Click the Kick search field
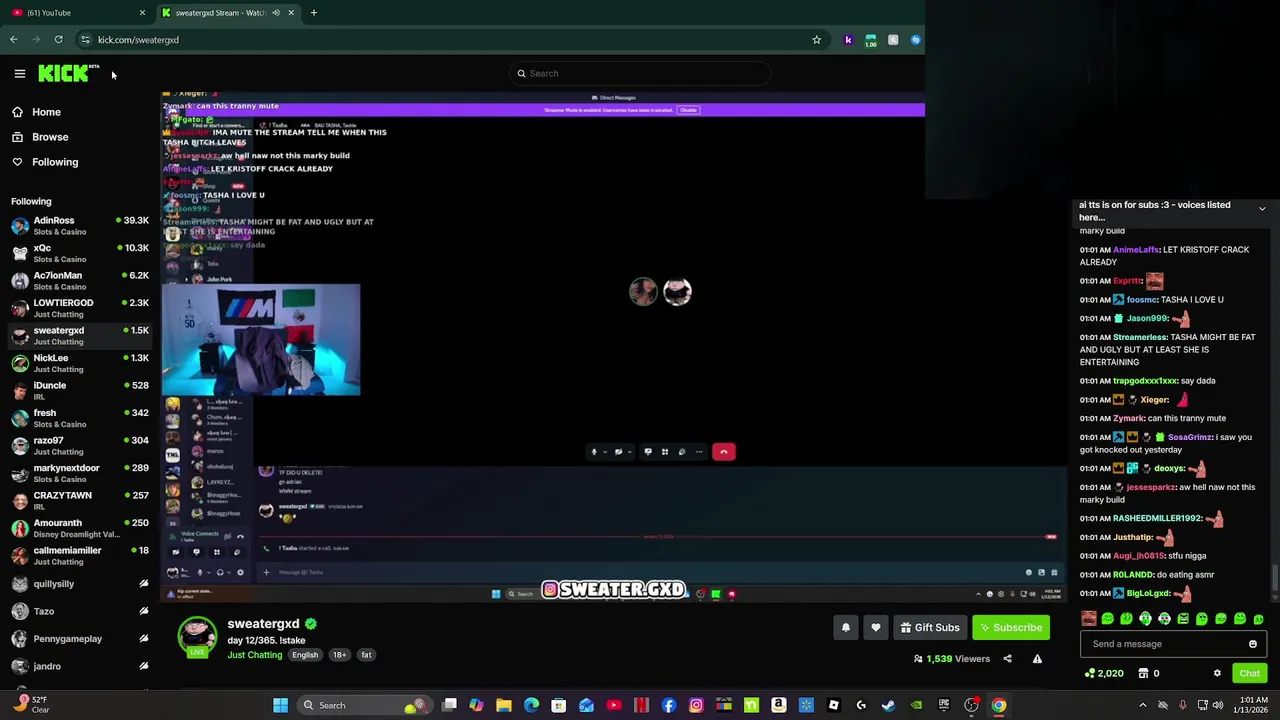 tap(640, 73)
